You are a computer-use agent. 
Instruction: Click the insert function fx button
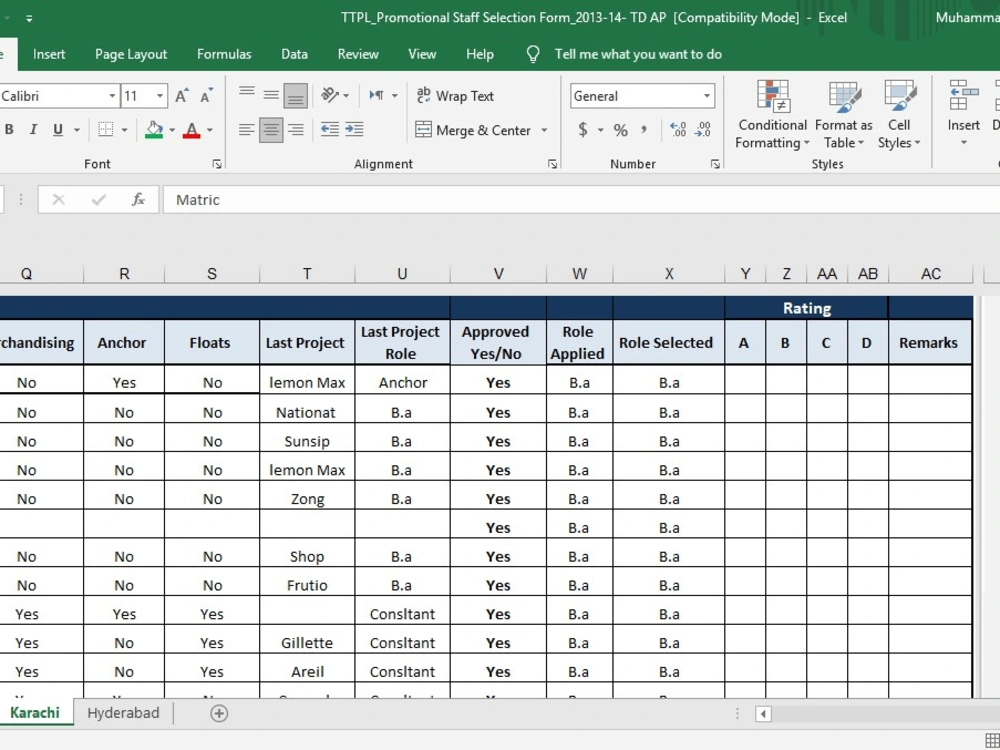tap(138, 200)
